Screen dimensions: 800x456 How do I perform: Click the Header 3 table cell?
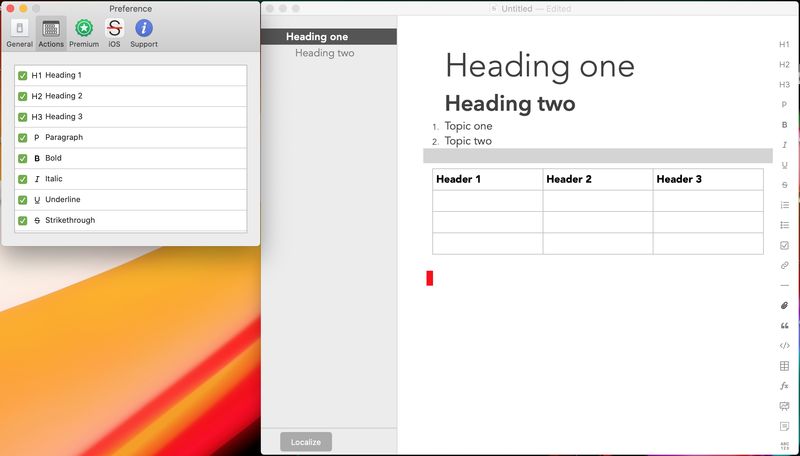click(708, 180)
